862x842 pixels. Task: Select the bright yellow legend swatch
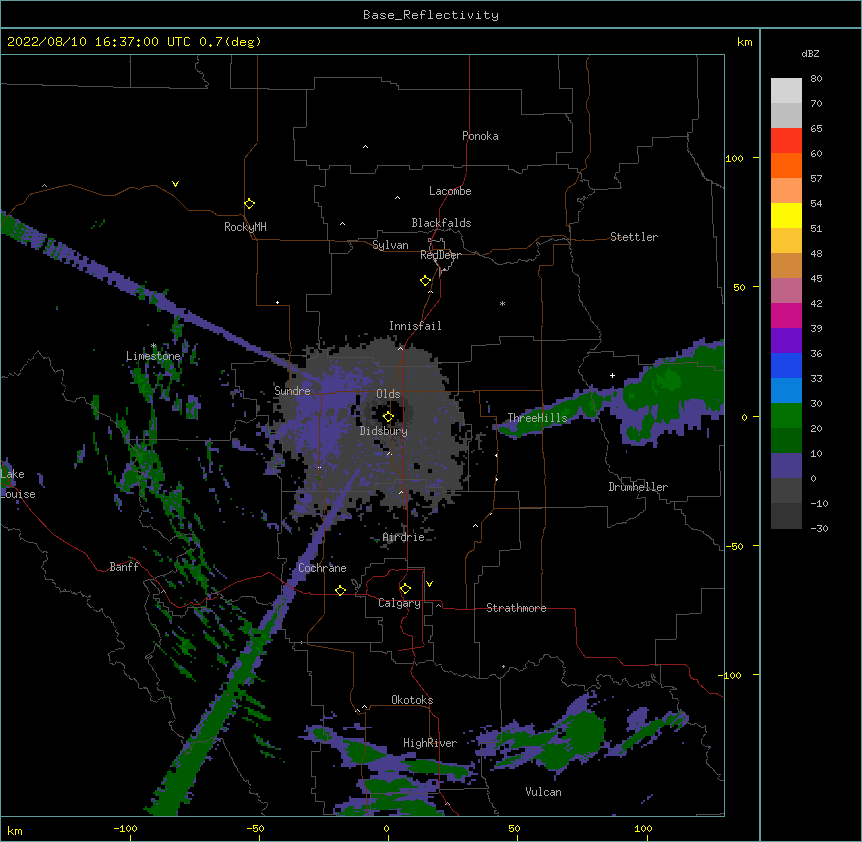786,215
